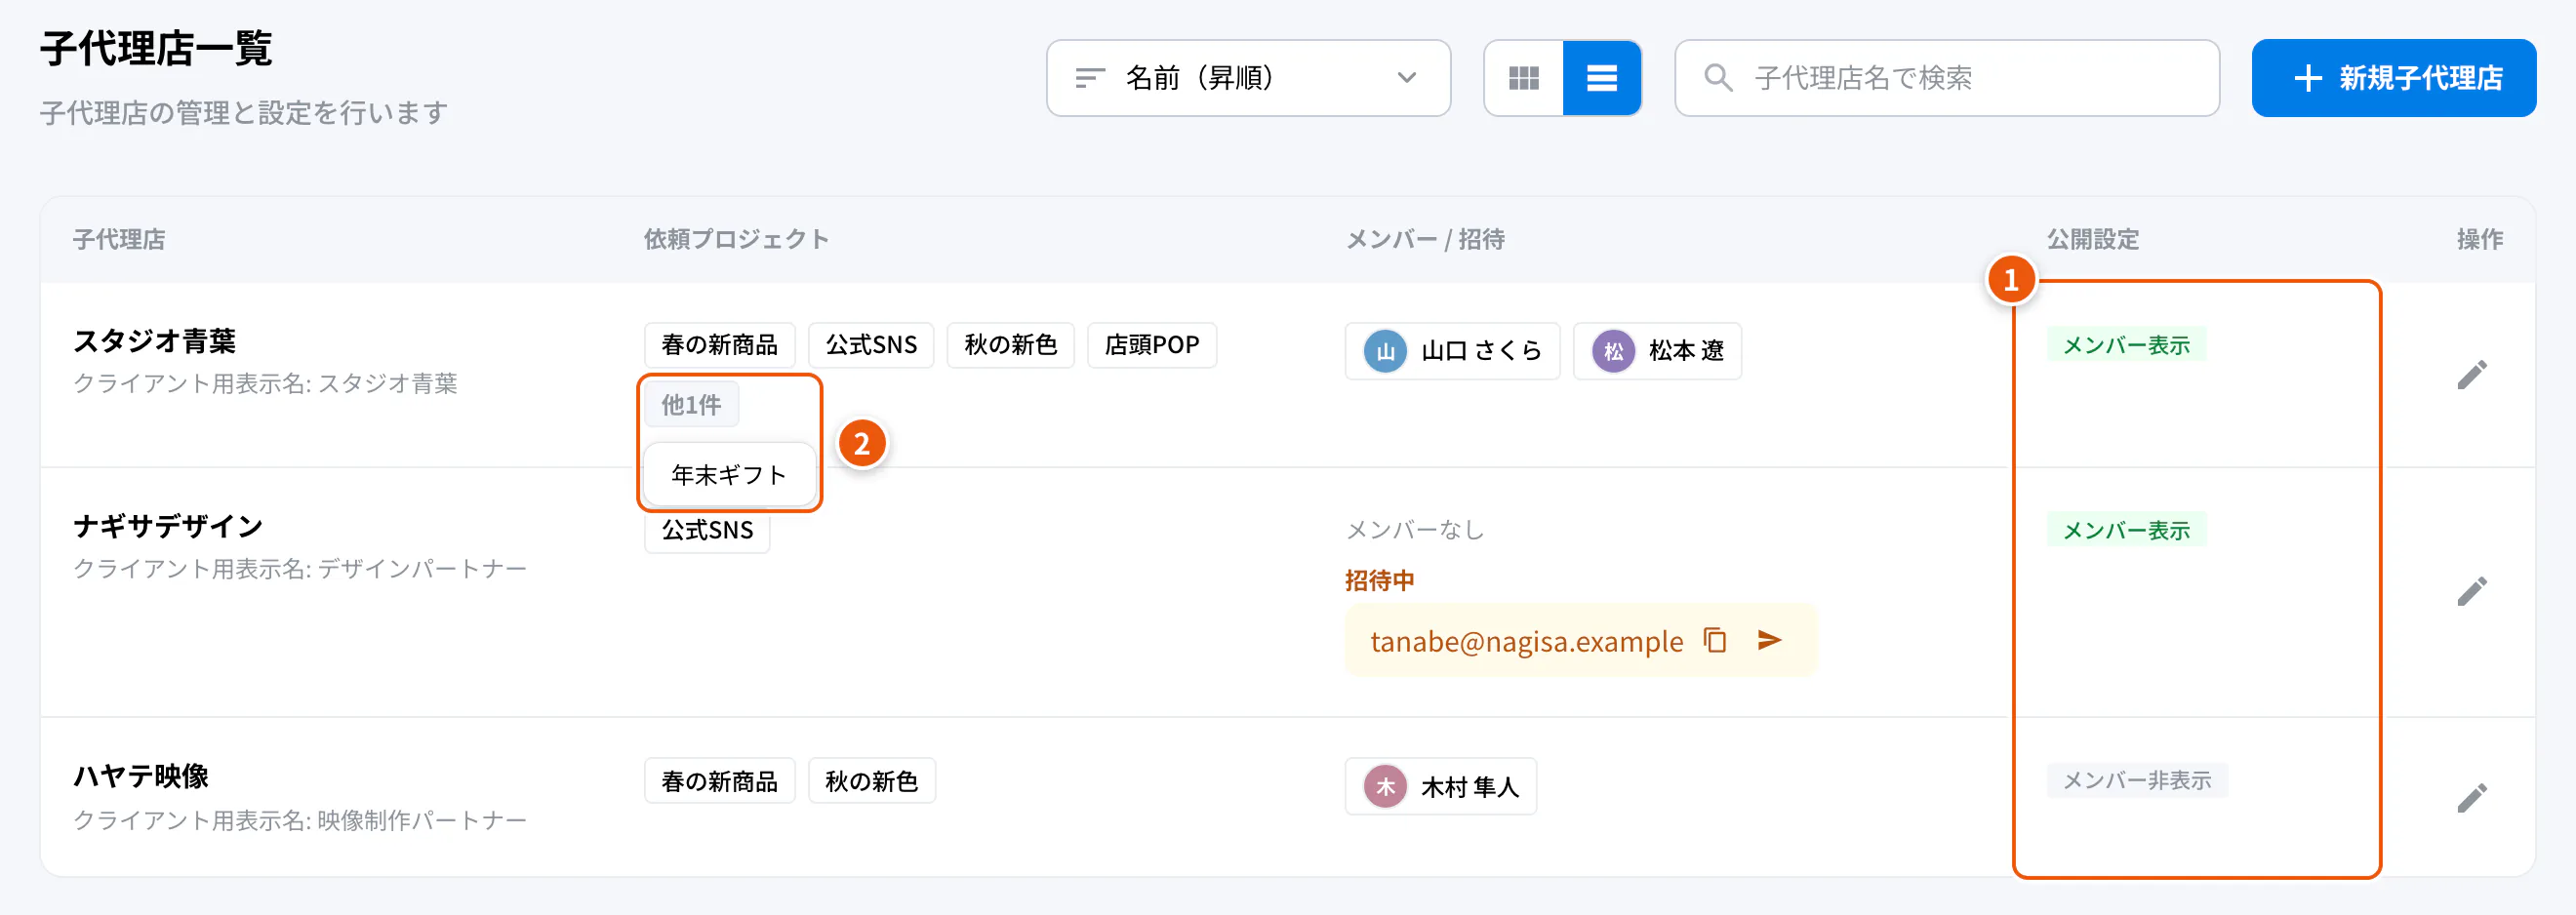Select the ナギサデザイン agency name
The image size is (2576, 915).
point(168,526)
